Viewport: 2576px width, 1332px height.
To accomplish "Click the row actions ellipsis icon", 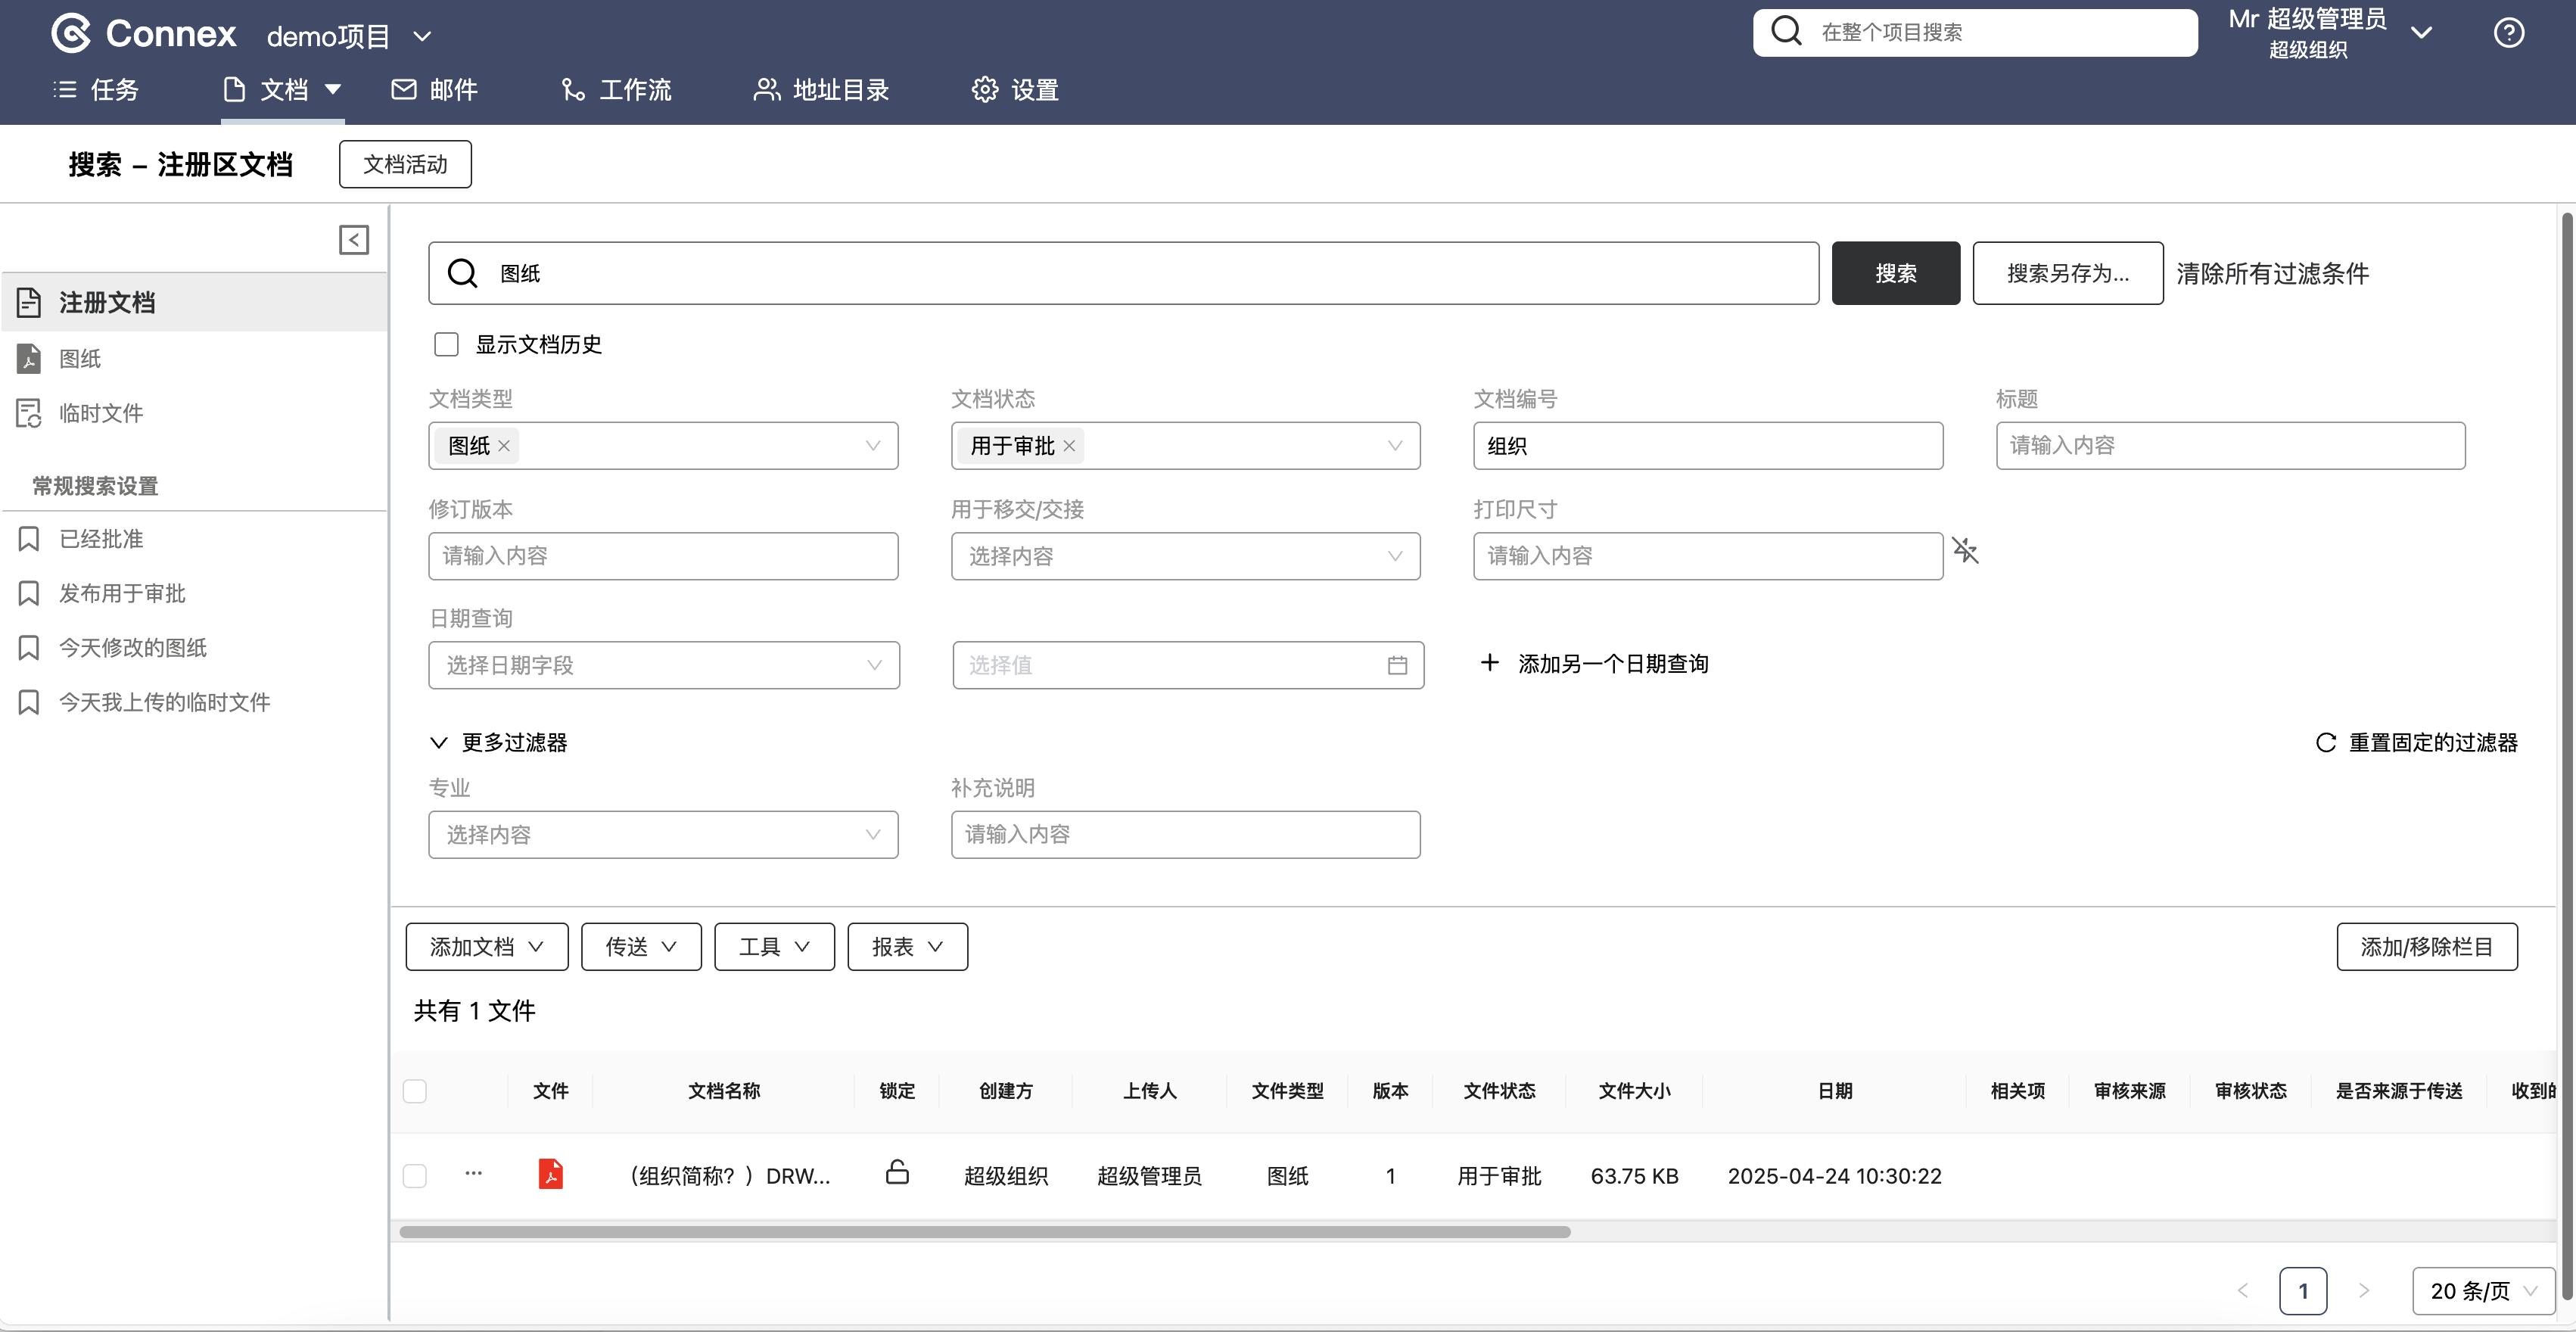I will [473, 1174].
